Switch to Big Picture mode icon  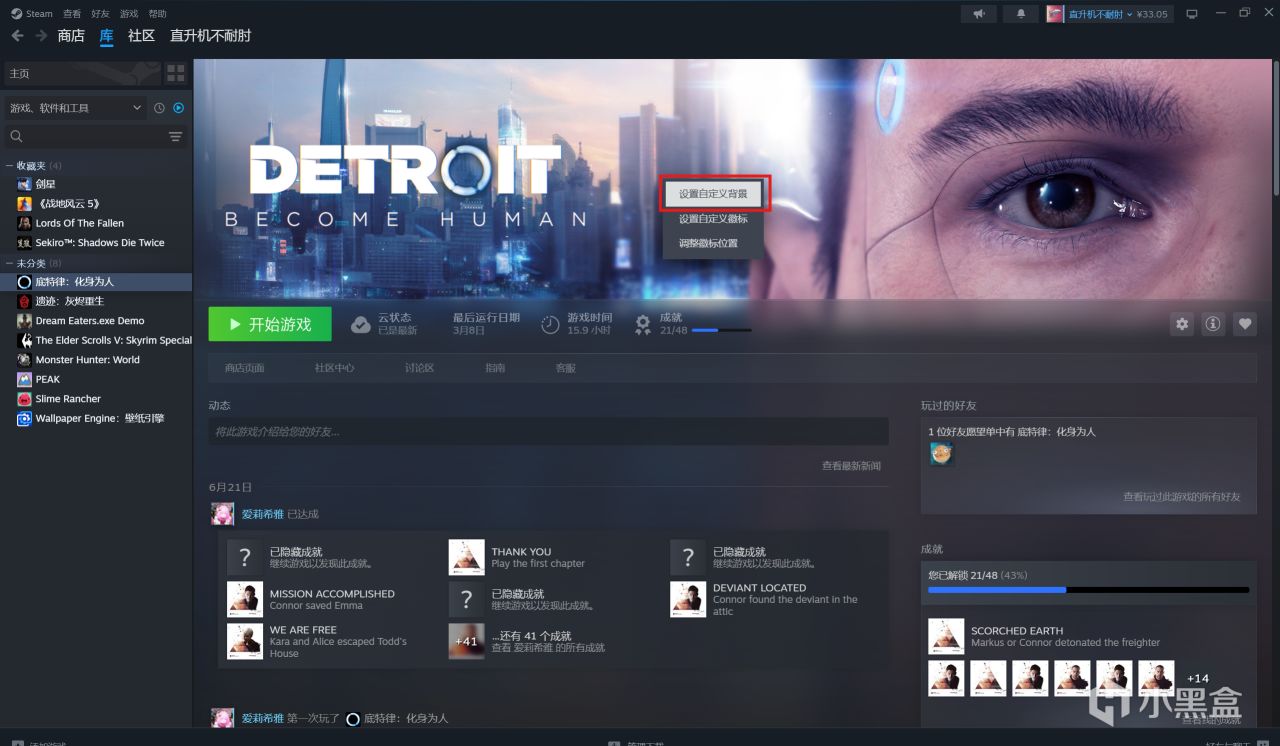point(1192,14)
